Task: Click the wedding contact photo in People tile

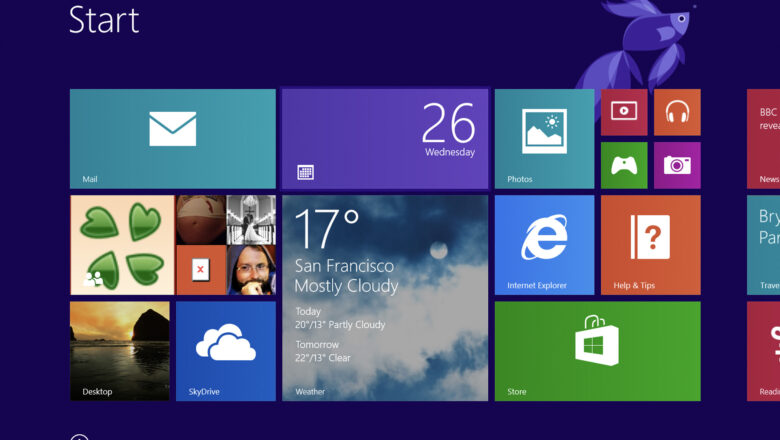Action: pos(251,219)
